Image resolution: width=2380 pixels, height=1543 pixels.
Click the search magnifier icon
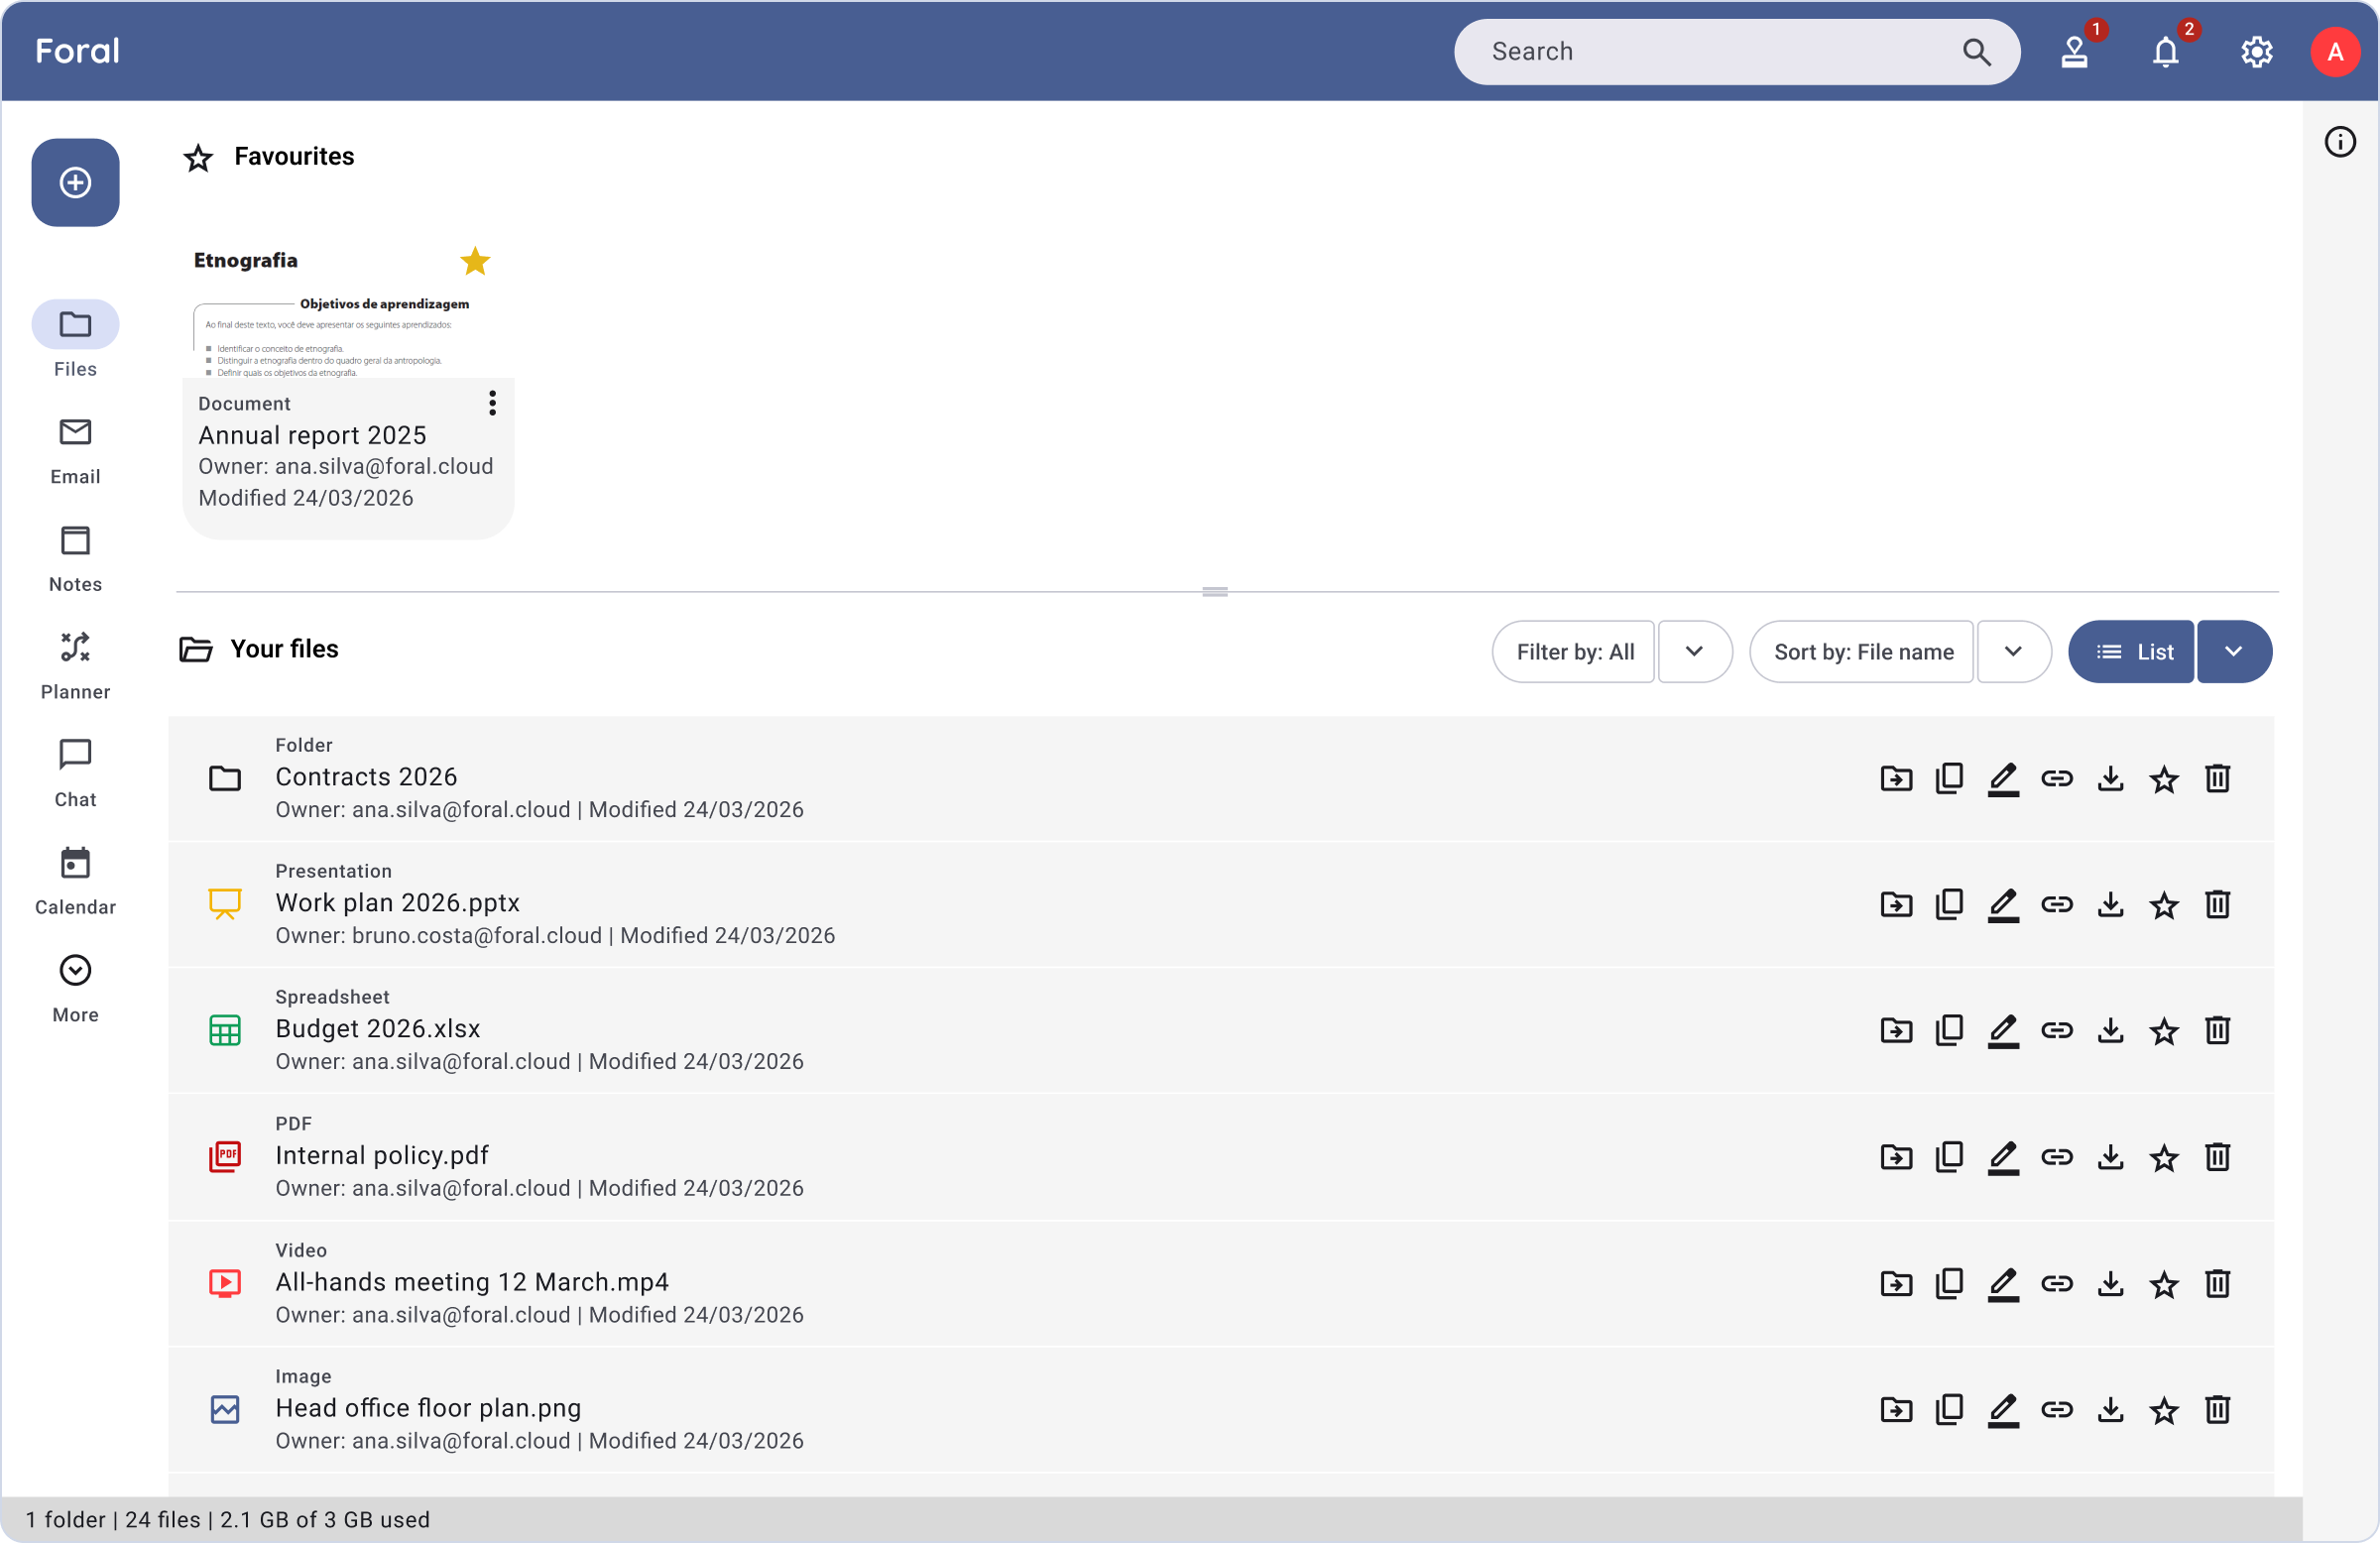pos(1977,51)
